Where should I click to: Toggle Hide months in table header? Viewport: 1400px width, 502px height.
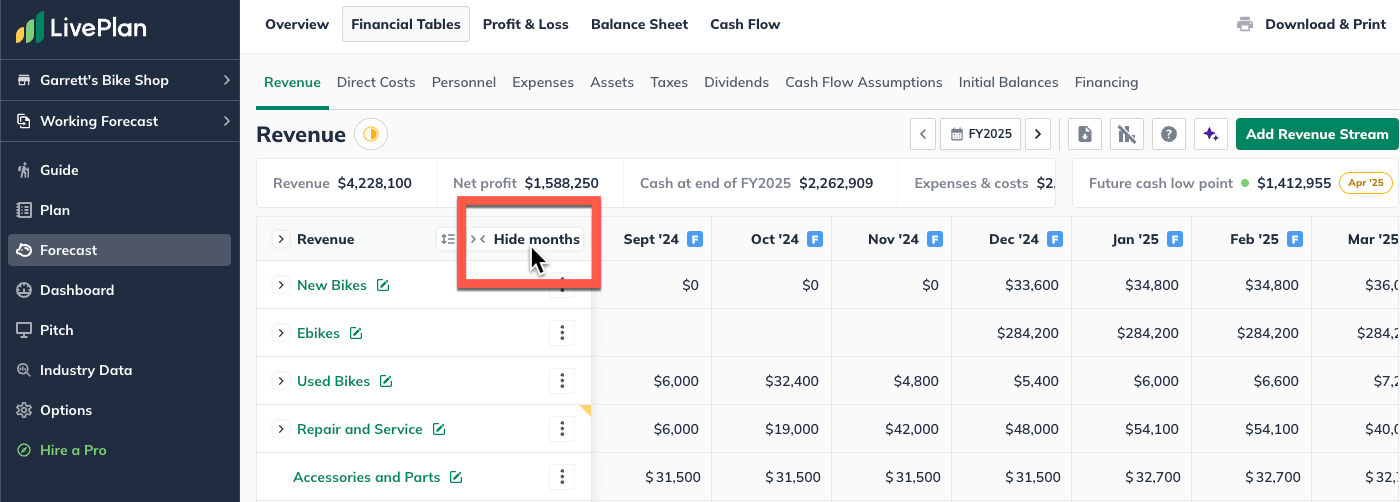pos(525,239)
